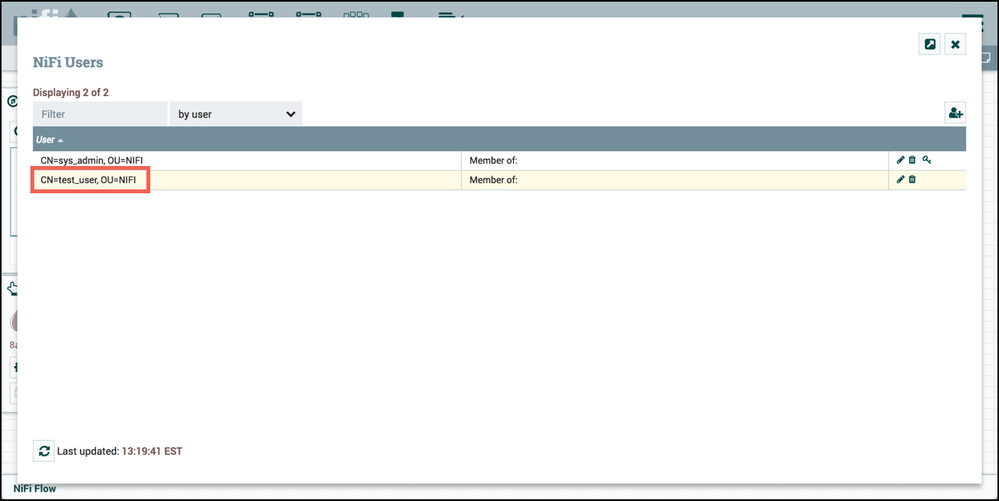Viewport: 999px width, 501px height.
Task: Click the add user icon
Action: (x=955, y=113)
